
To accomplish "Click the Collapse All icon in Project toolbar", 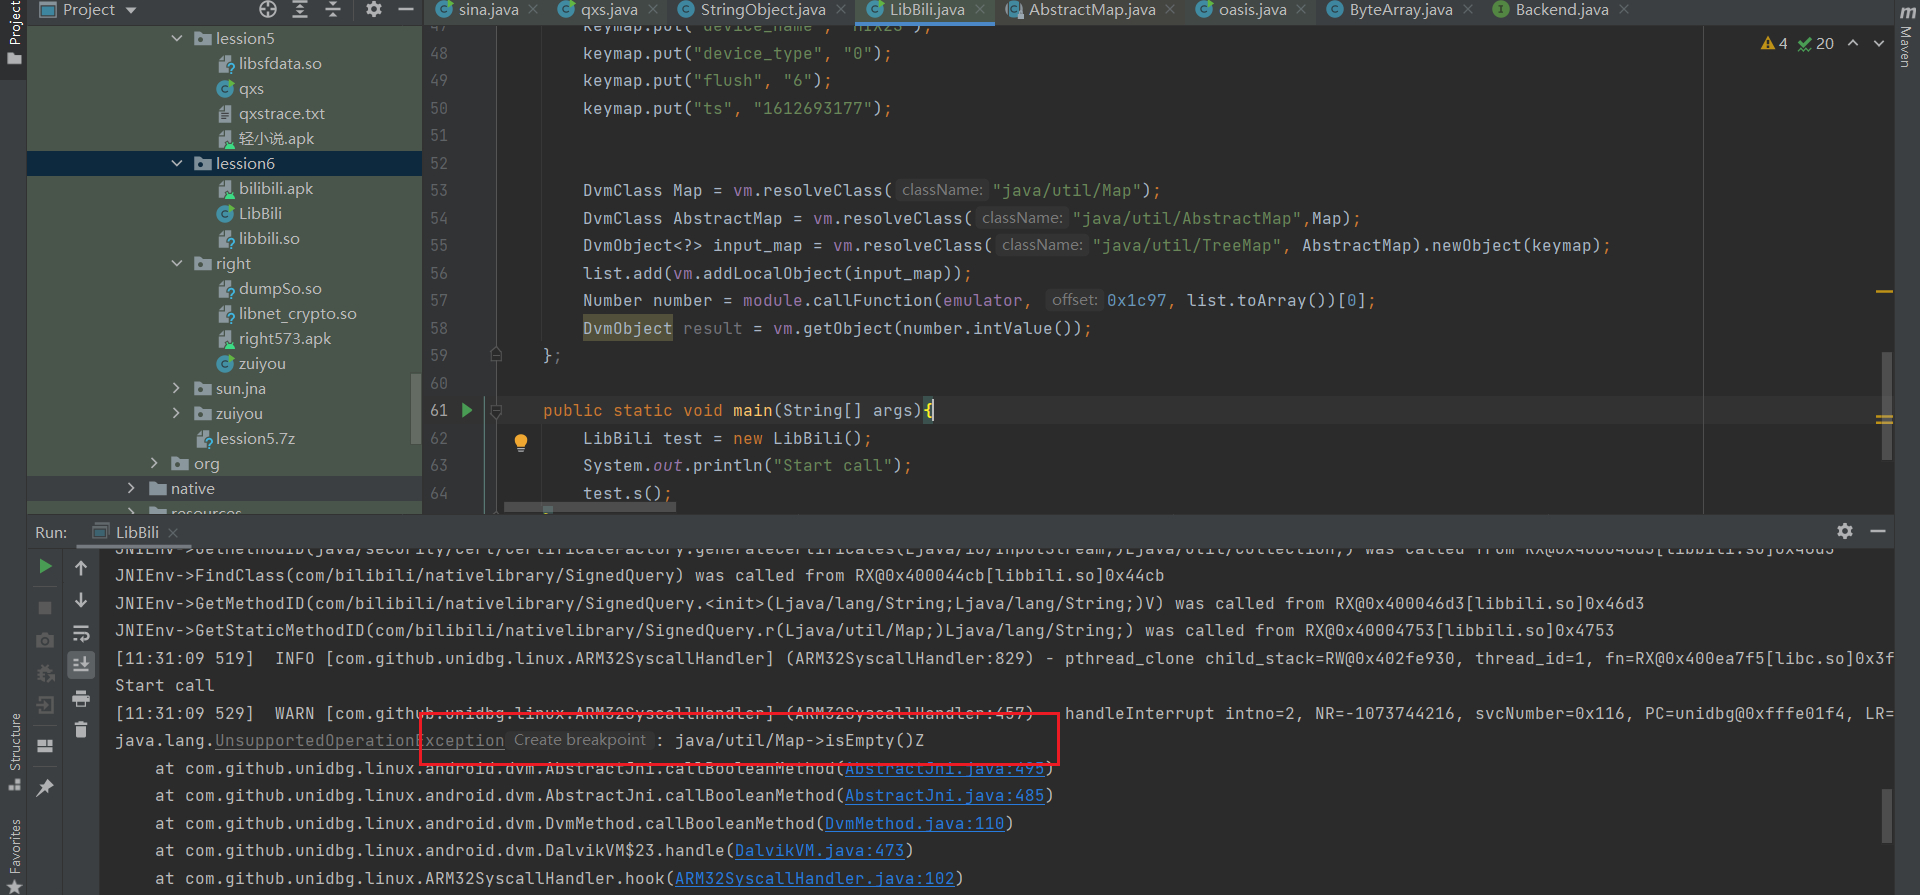I will click(333, 10).
